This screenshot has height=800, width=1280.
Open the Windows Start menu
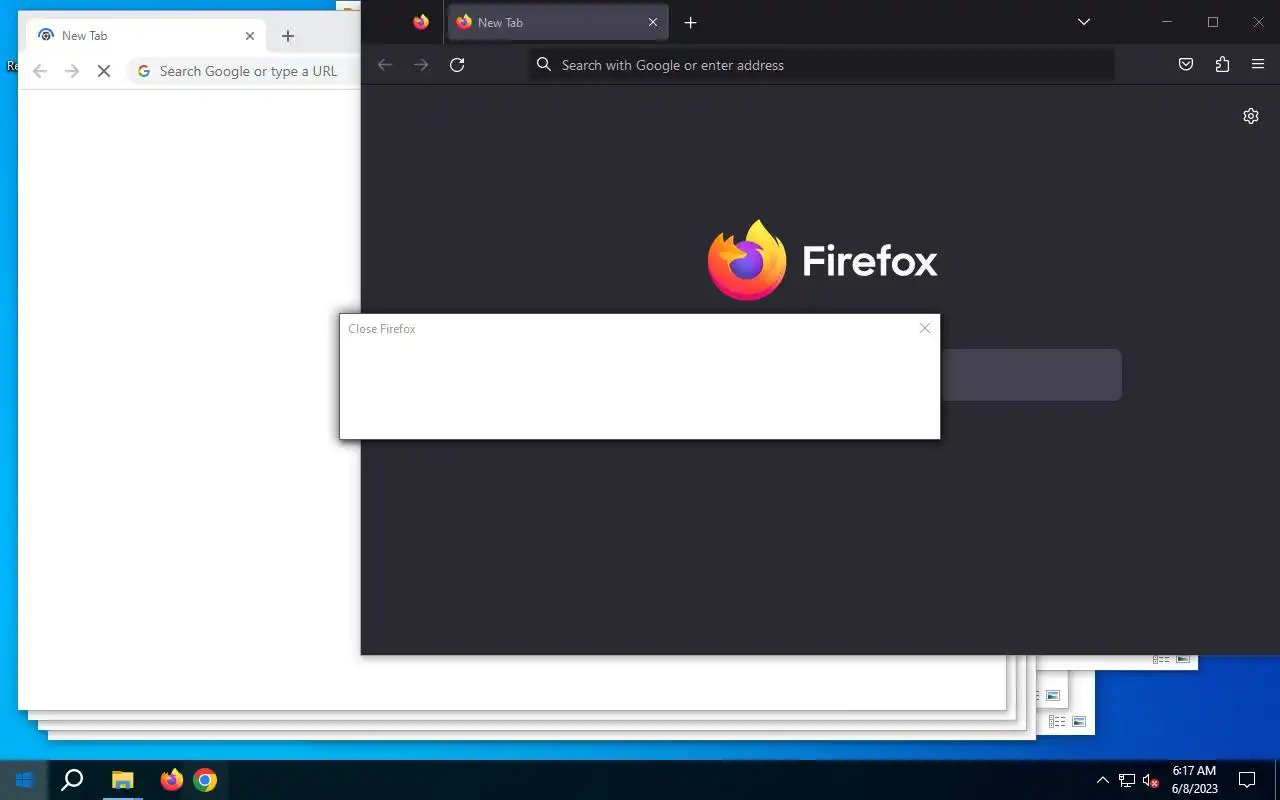[x=24, y=780]
